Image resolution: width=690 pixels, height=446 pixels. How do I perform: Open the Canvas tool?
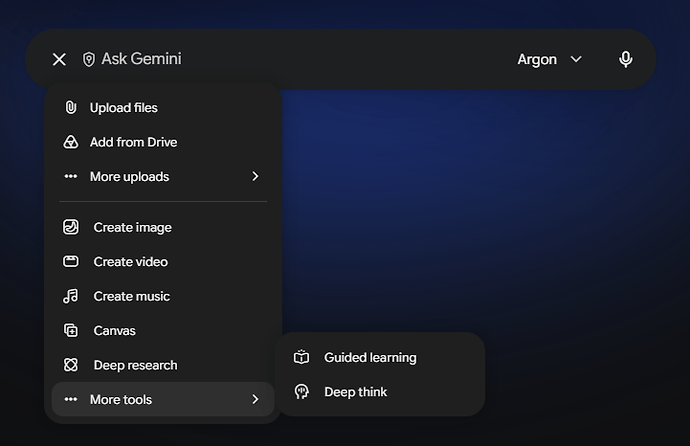(163, 330)
